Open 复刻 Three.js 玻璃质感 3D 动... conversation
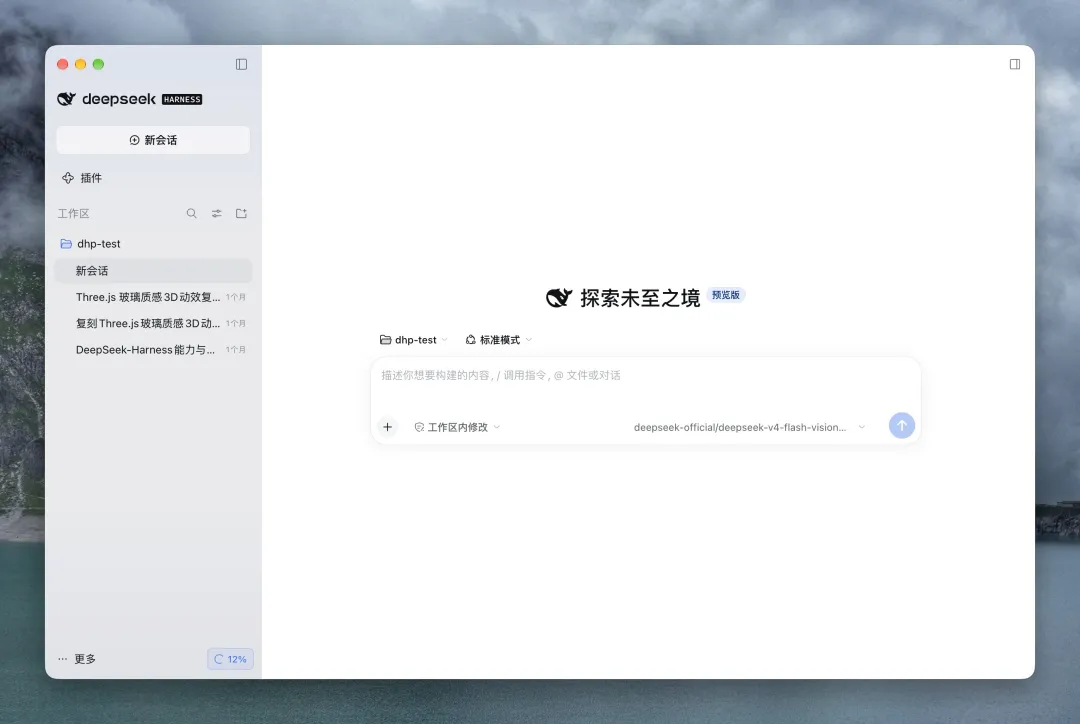Viewport: 1080px width, 724px height. (x=153, y=323)
